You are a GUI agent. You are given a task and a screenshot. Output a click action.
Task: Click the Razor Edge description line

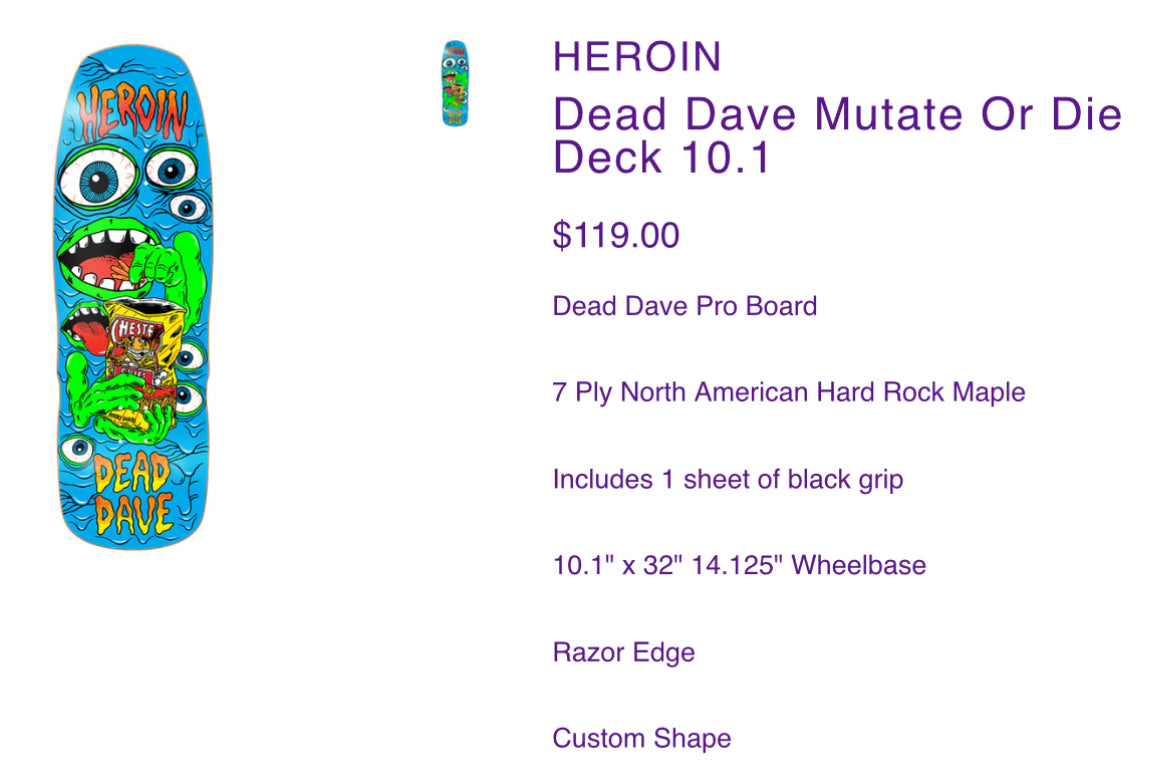point(623,652)
